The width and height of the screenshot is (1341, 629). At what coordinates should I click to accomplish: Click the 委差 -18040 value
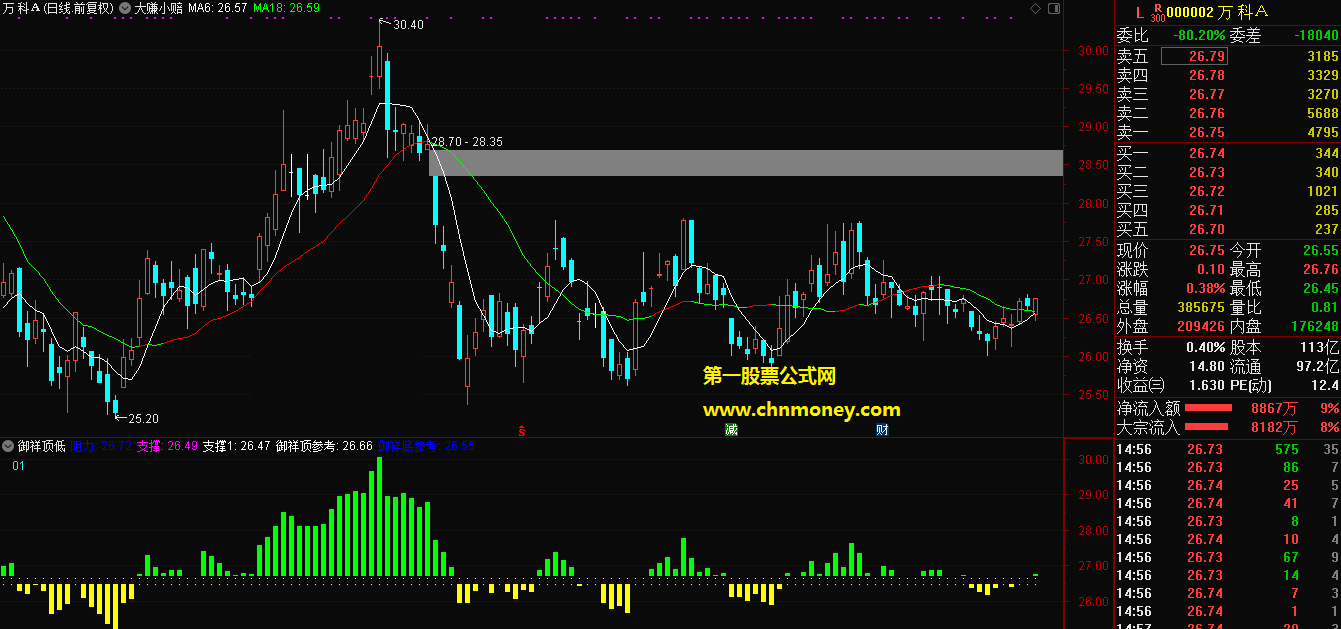click(1314, 36)
